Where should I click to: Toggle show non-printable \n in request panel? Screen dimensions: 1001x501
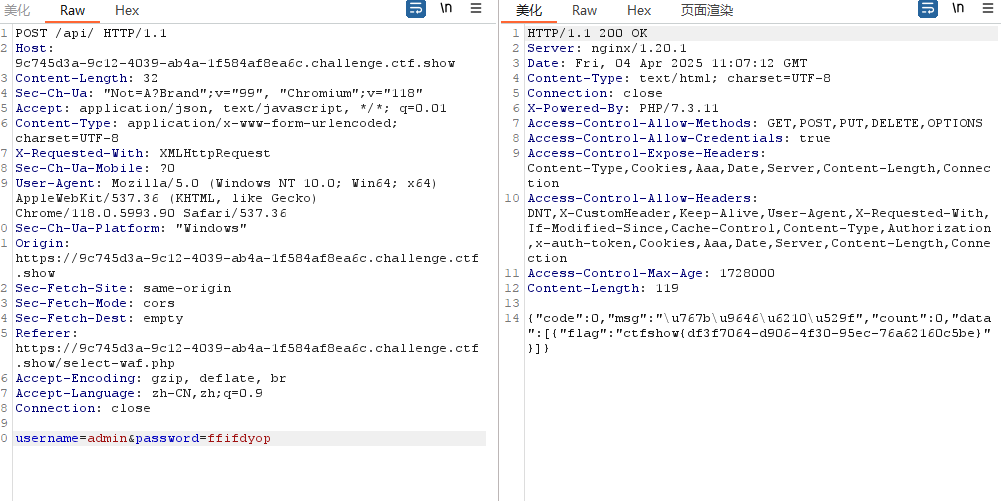[446, 8]
